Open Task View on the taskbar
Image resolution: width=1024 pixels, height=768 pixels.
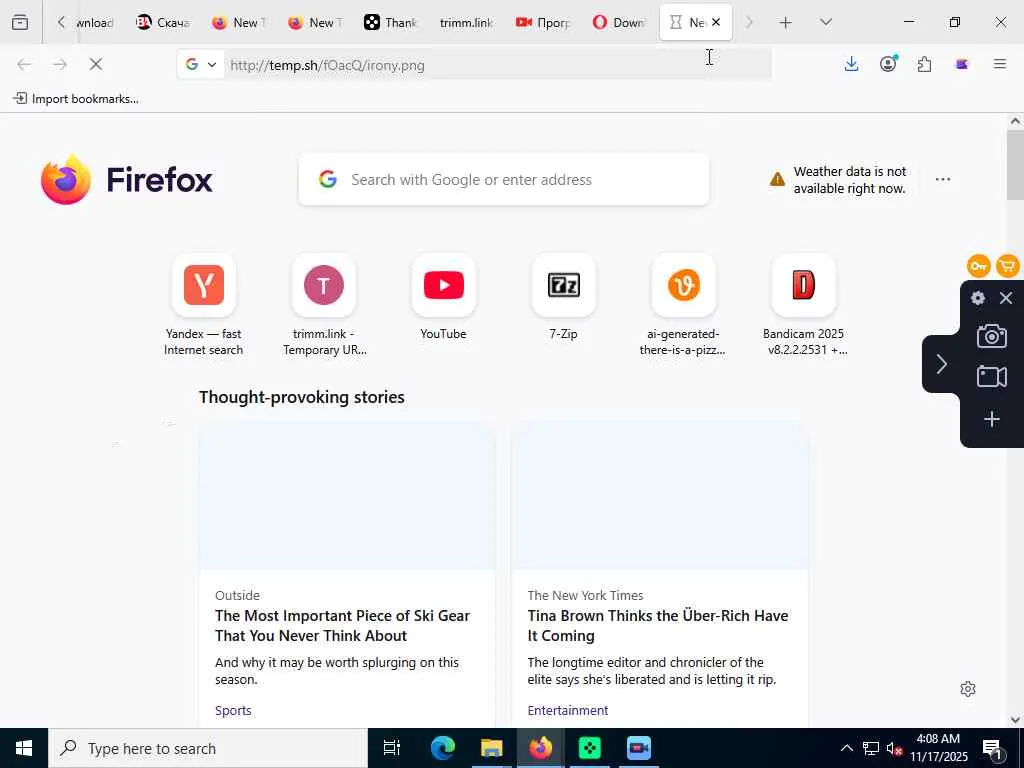[391, 748]
